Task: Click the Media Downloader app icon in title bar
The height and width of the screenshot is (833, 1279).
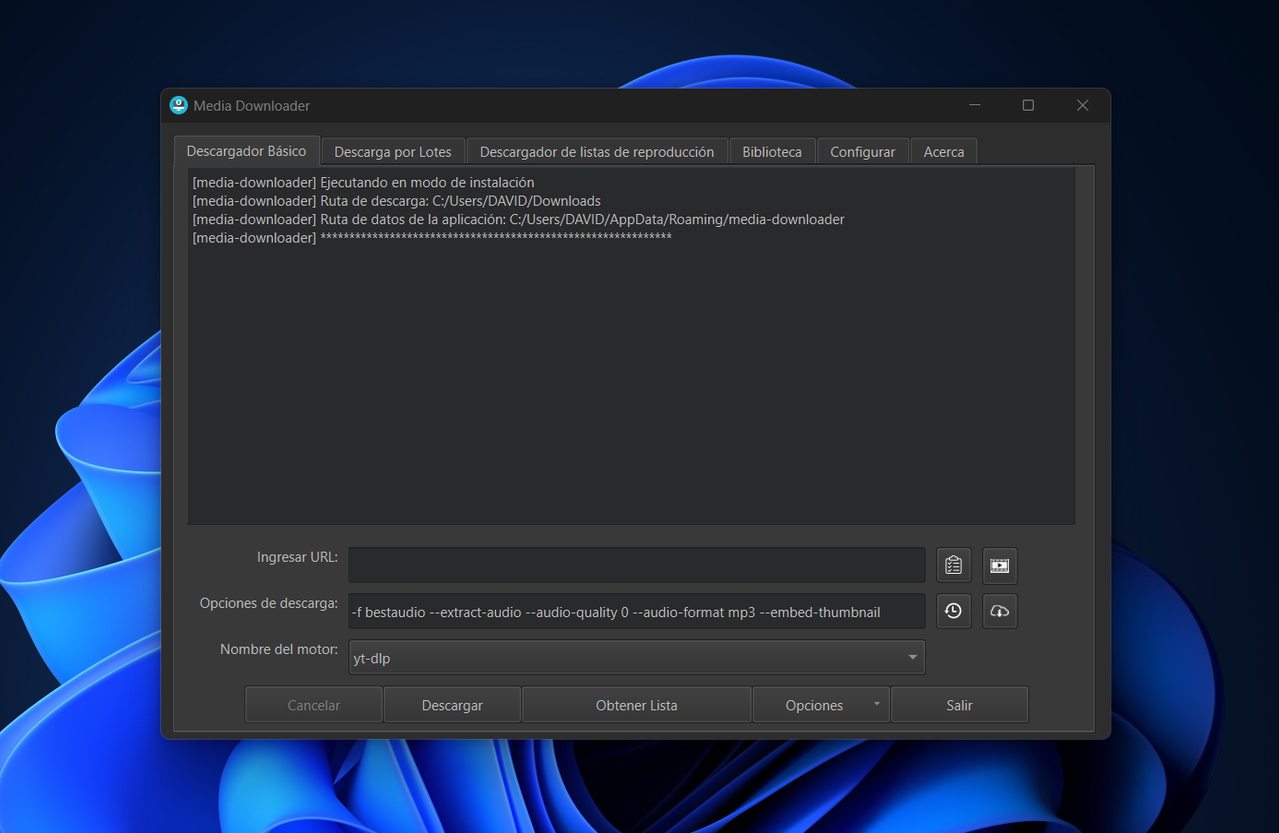Action: [x=179, y=105]
